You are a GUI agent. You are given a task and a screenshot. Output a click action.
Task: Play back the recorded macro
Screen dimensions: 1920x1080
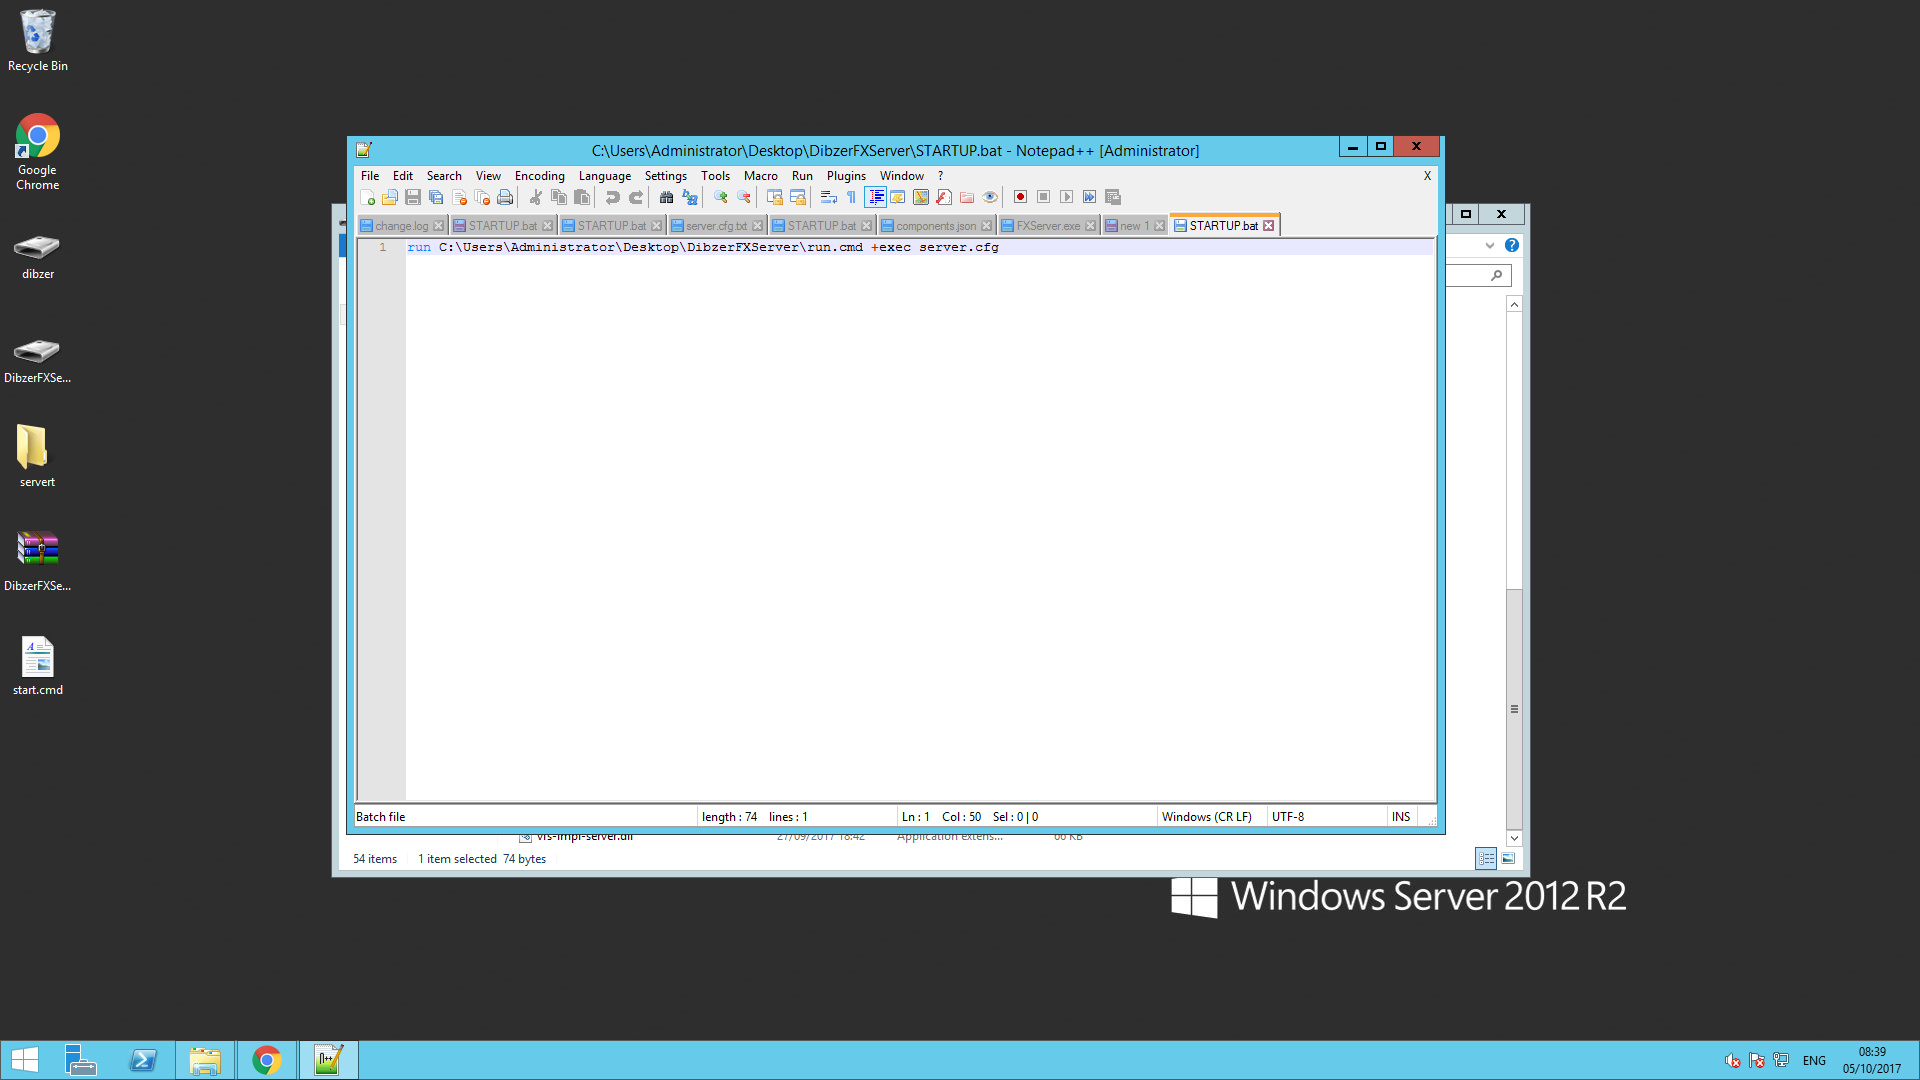click(x=1066, y=197)
